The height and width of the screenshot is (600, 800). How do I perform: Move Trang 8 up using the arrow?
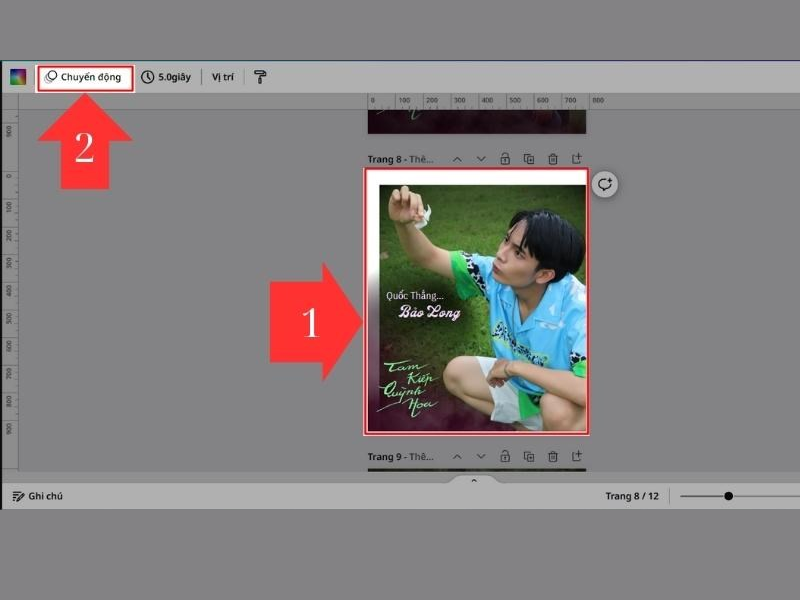pyautogui.click(x=456, y=159)
